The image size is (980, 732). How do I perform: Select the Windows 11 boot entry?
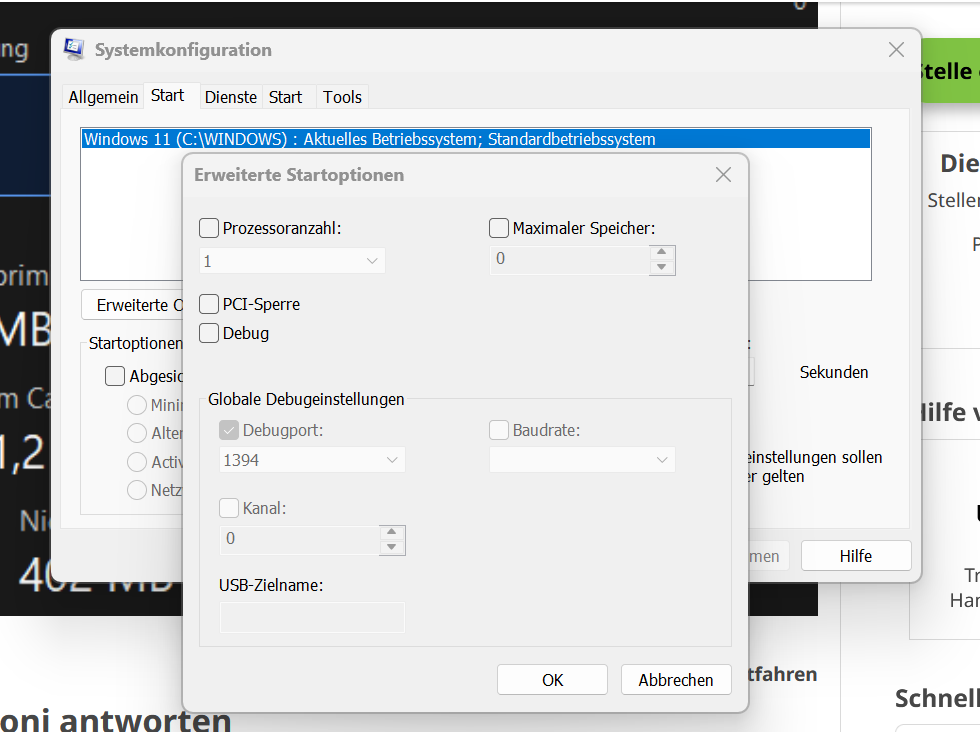[476, 139]
